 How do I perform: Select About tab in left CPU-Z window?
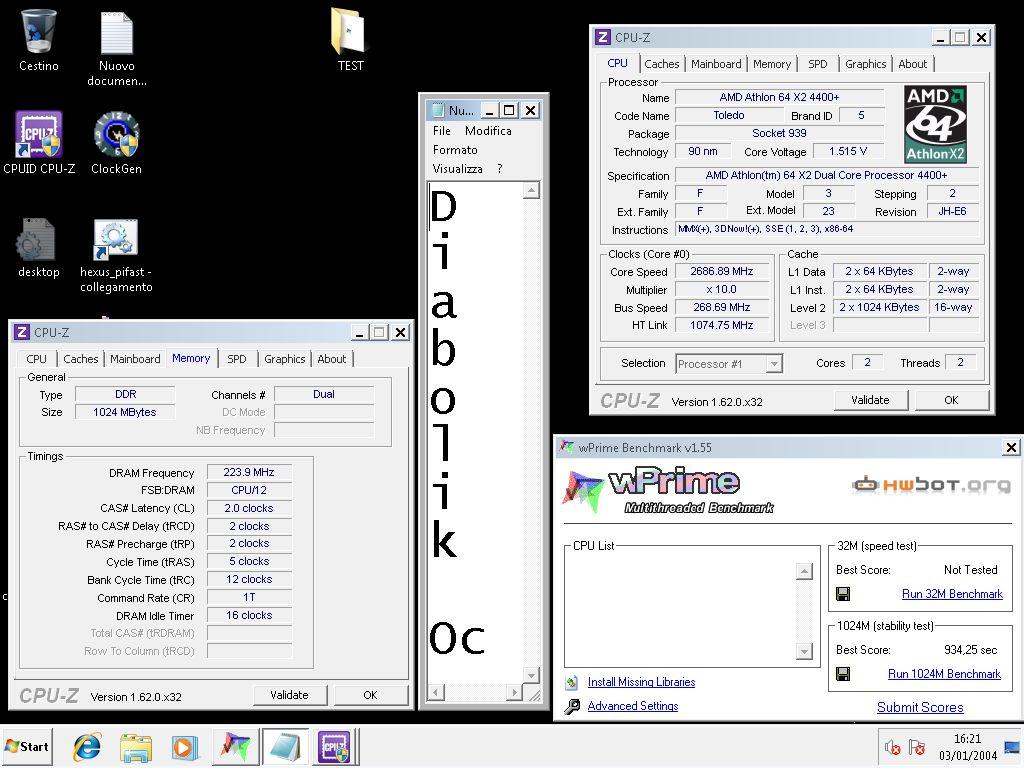pos(331,359)
